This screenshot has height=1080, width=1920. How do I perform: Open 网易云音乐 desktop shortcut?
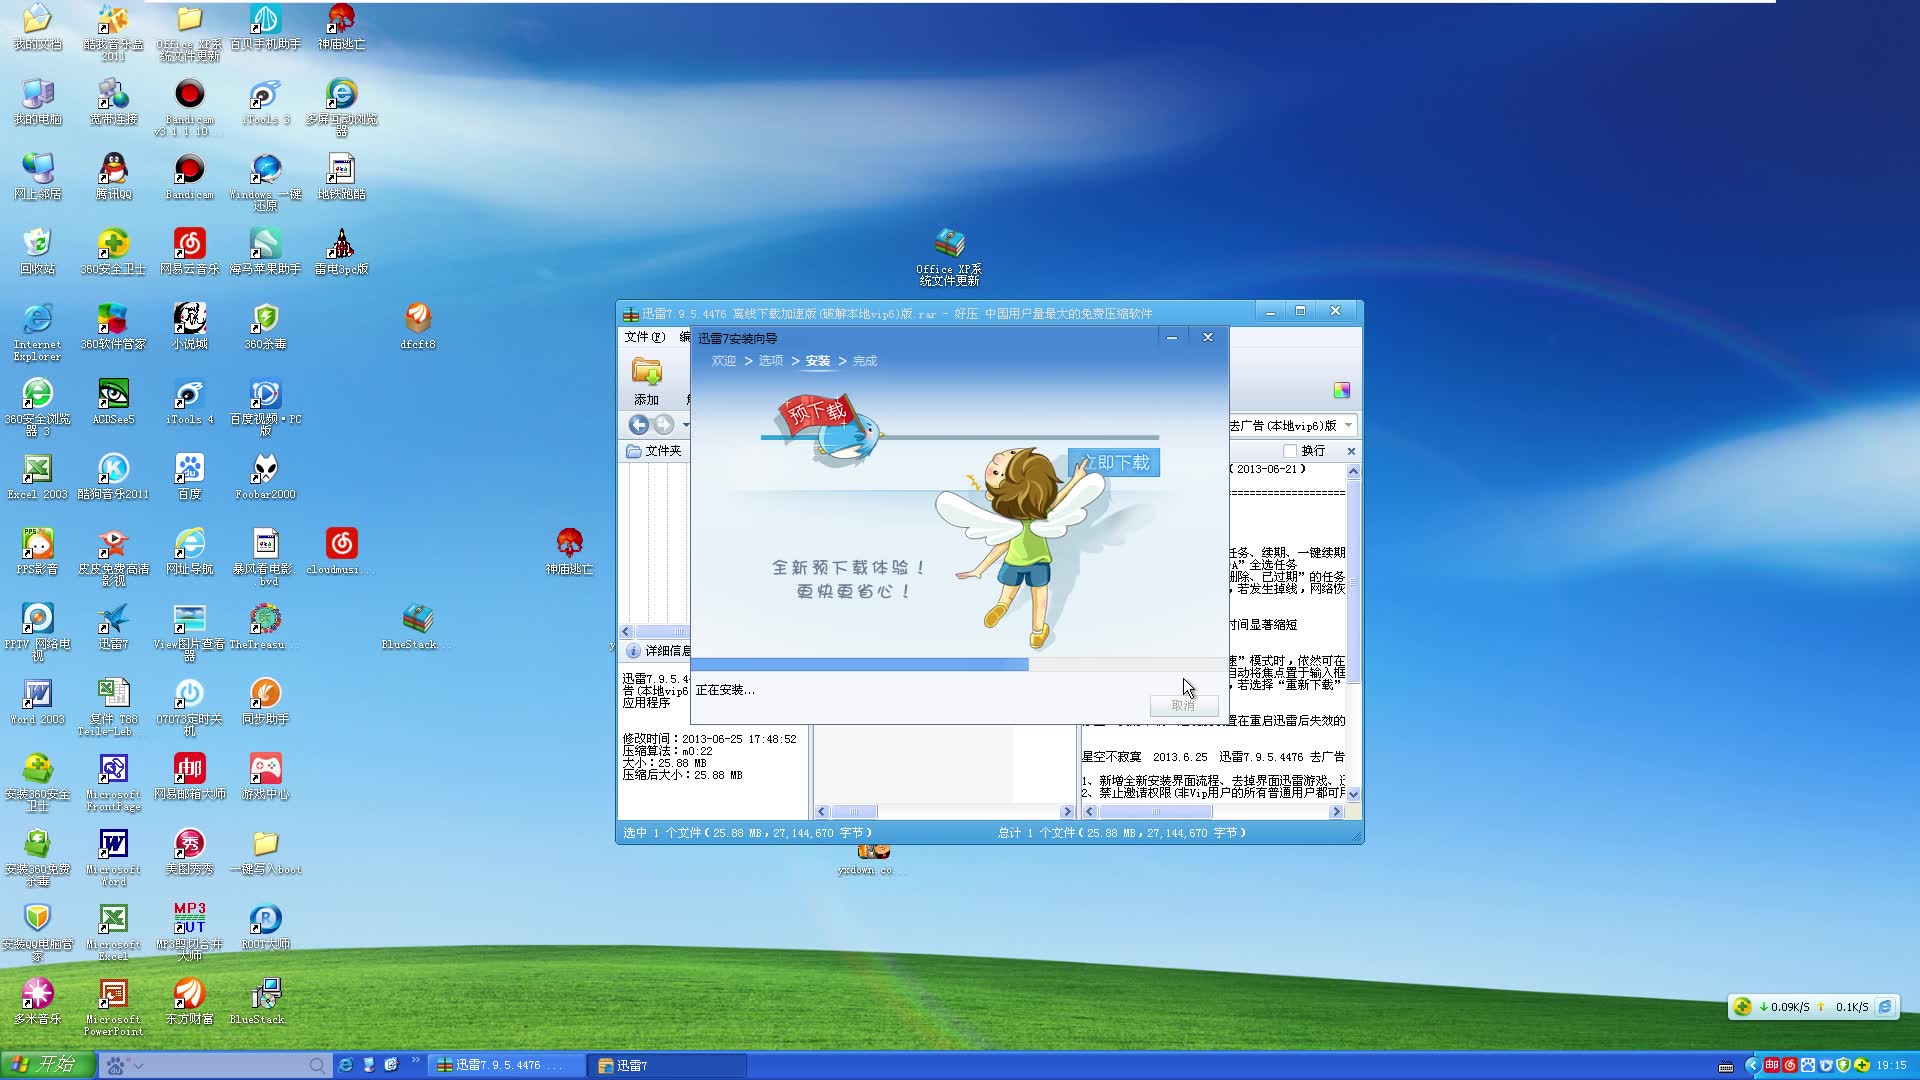(189, 252)
